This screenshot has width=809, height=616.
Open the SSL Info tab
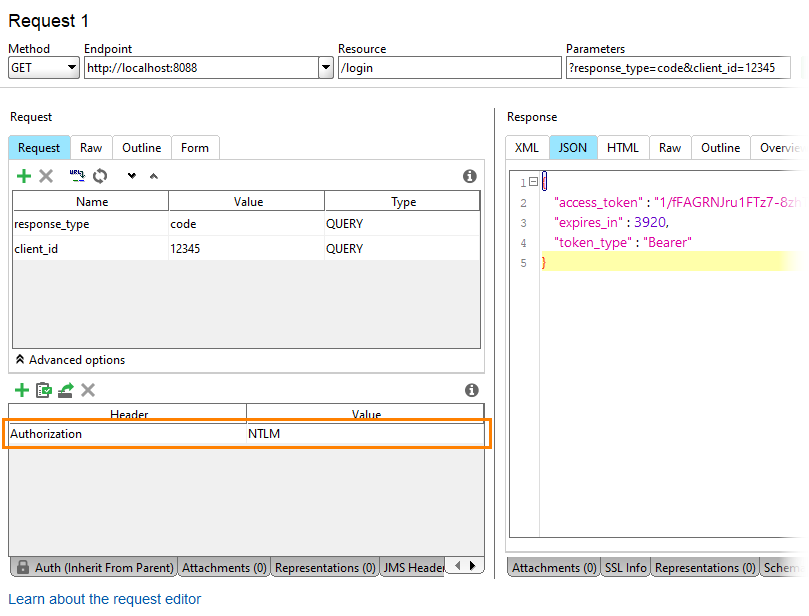coord(625,567)
